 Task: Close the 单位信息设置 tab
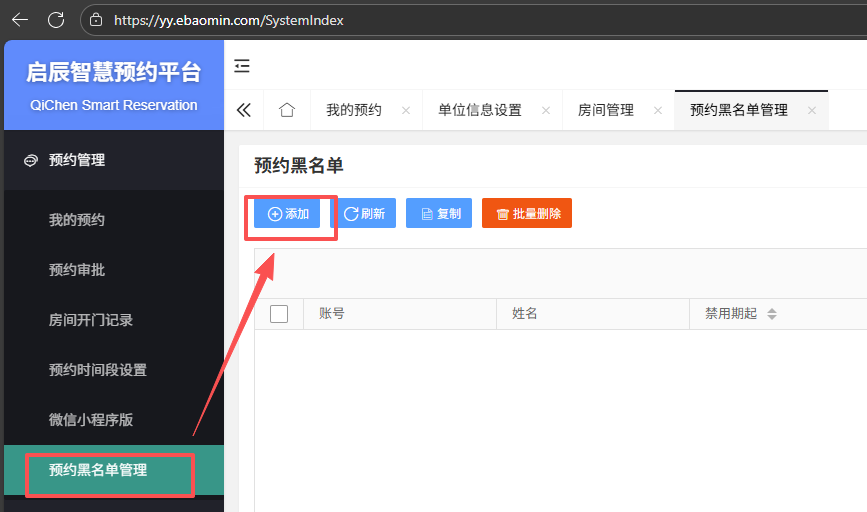pyautogui.click(x=545, y=111)
